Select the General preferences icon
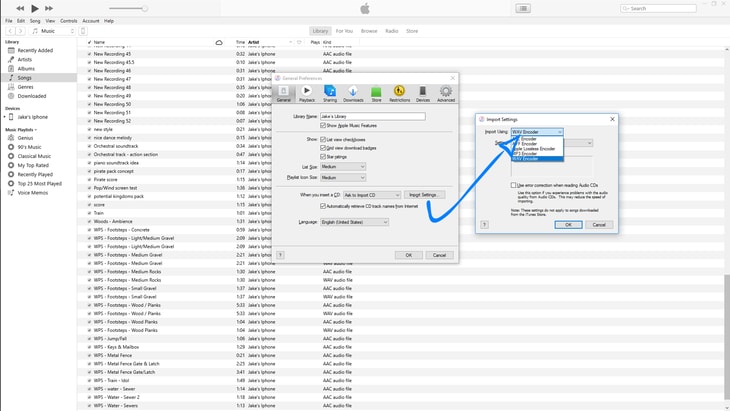730x411 pixels. click(284, 93)
